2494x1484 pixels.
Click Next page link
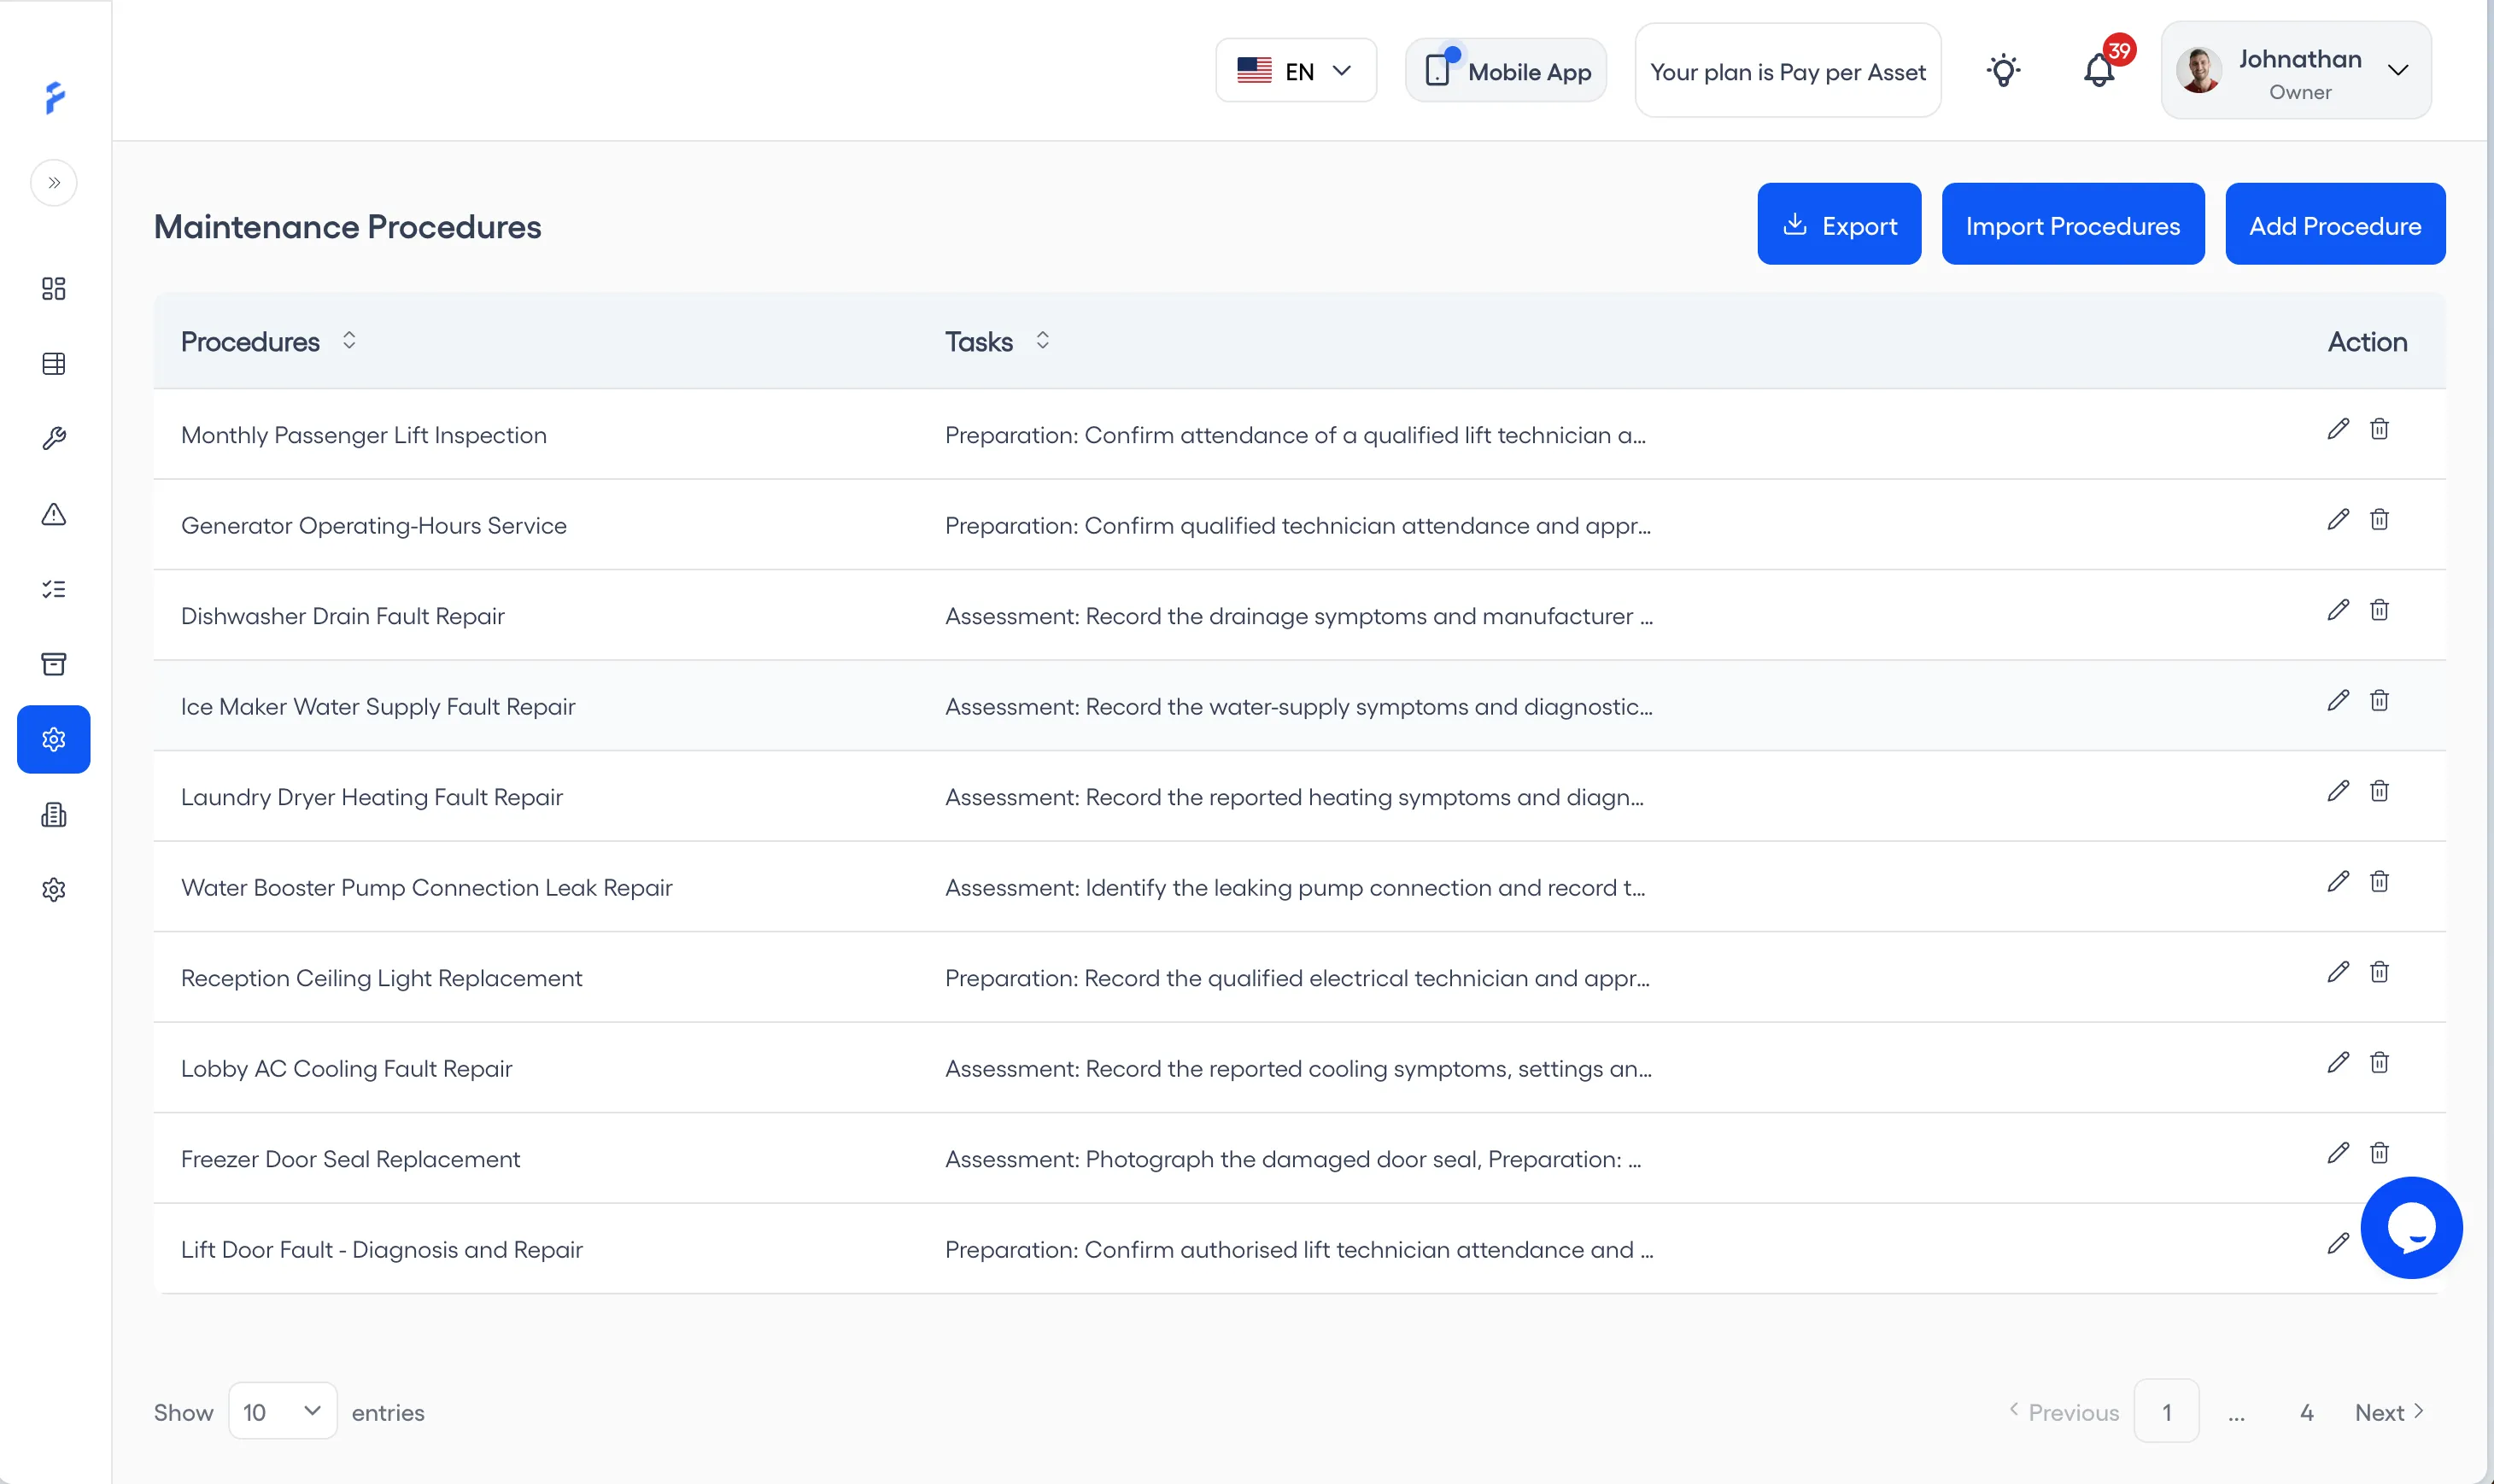2389,1412
